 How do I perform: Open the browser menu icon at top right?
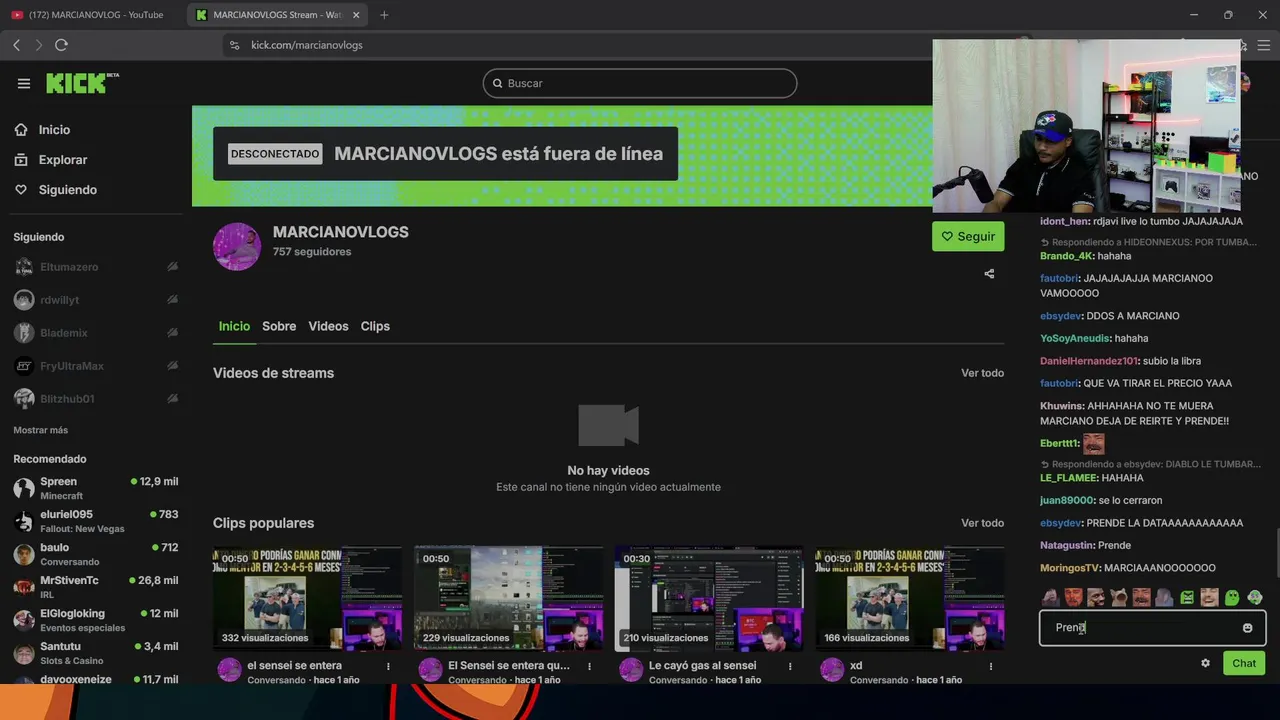point(1264,45)
